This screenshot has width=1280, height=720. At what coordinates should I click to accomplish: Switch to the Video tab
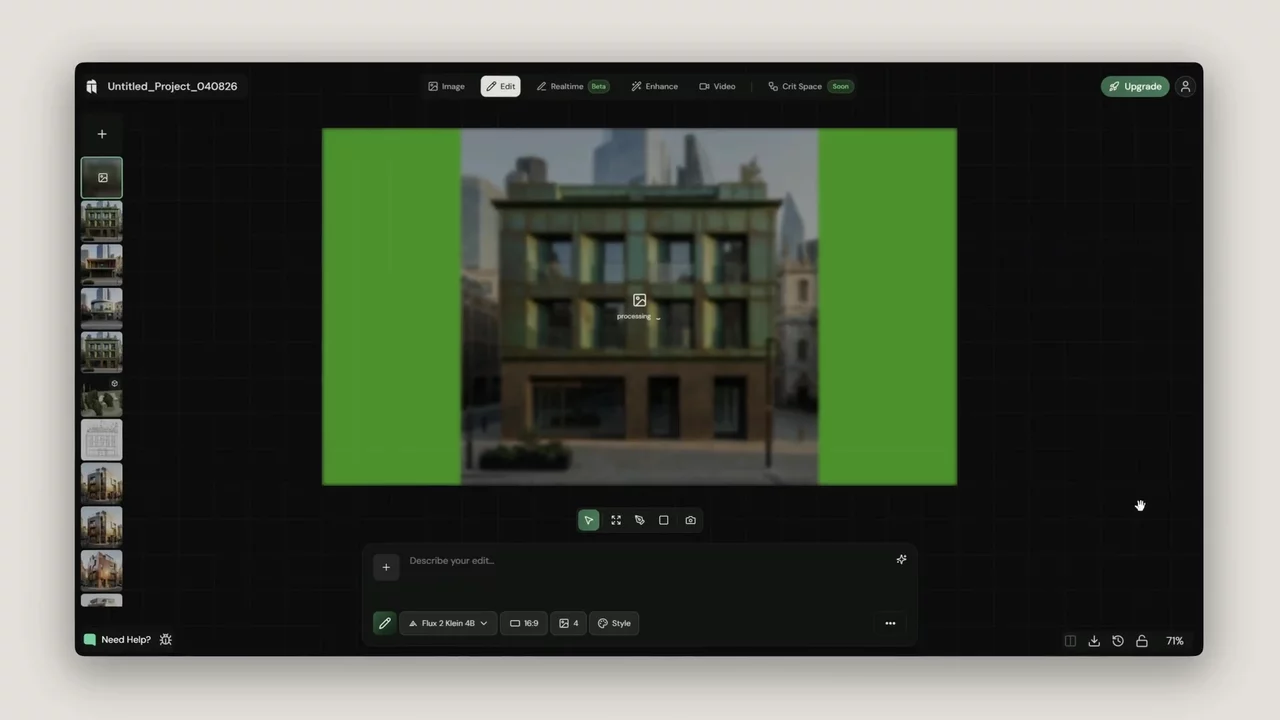[x=718, y=86]
